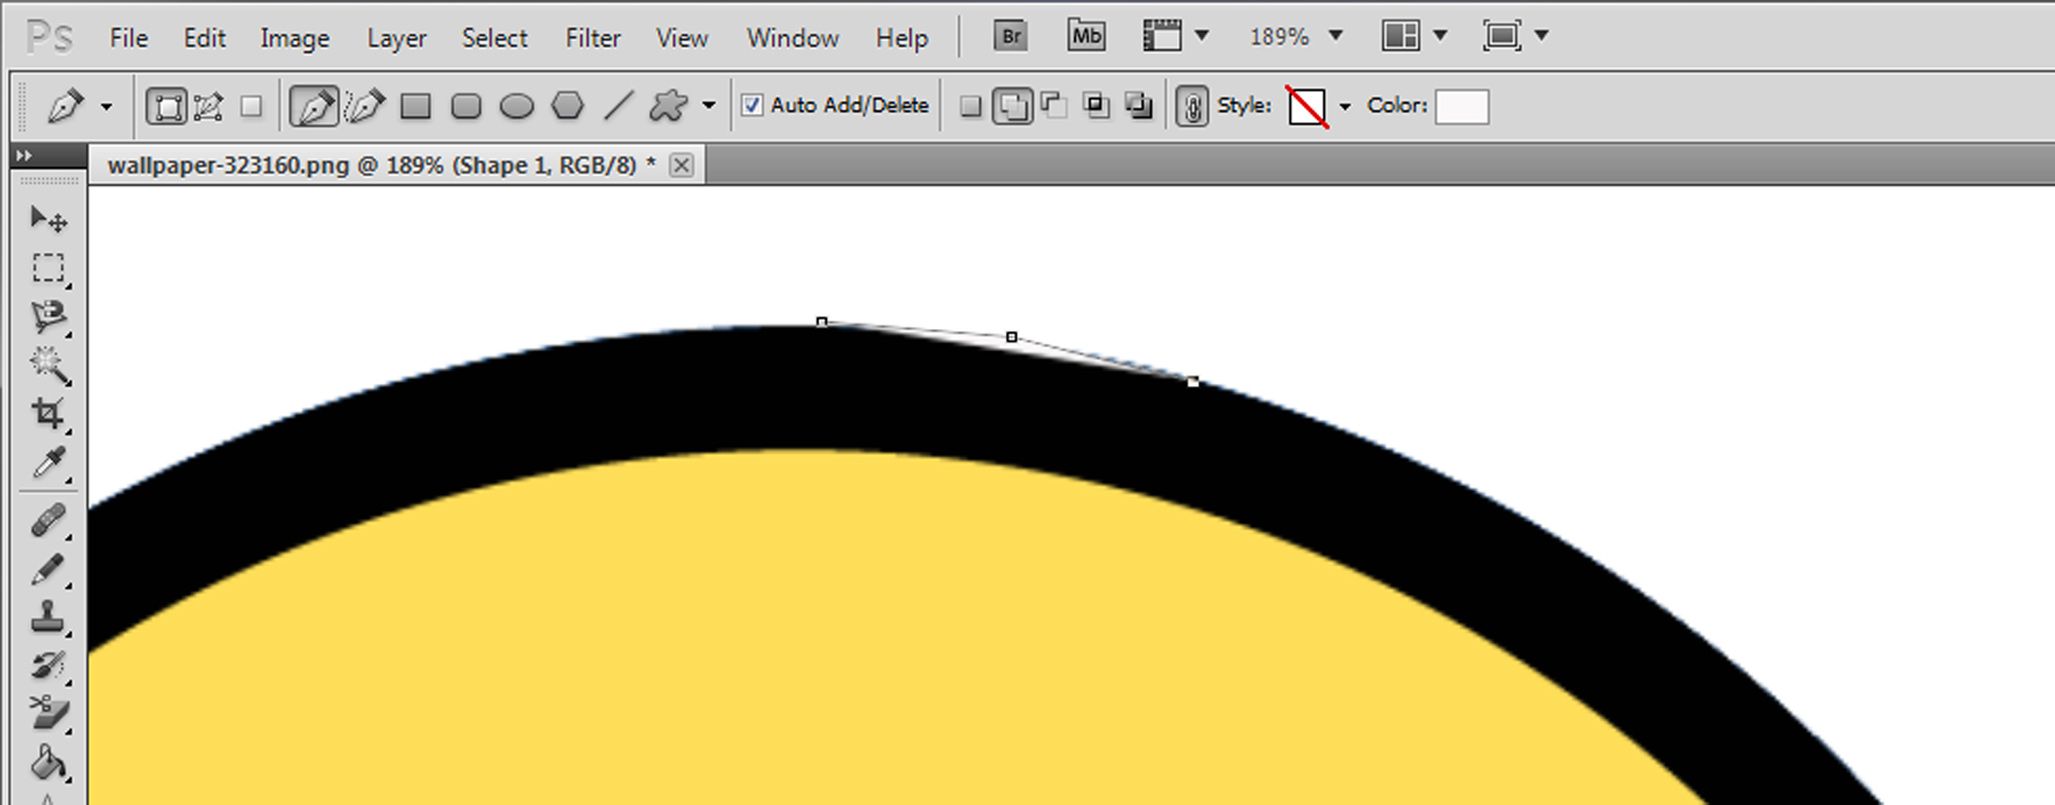2055x805 pixels.
Task: Expand the collapsed tools panel arrows
Action: click(x=24, y=156)
